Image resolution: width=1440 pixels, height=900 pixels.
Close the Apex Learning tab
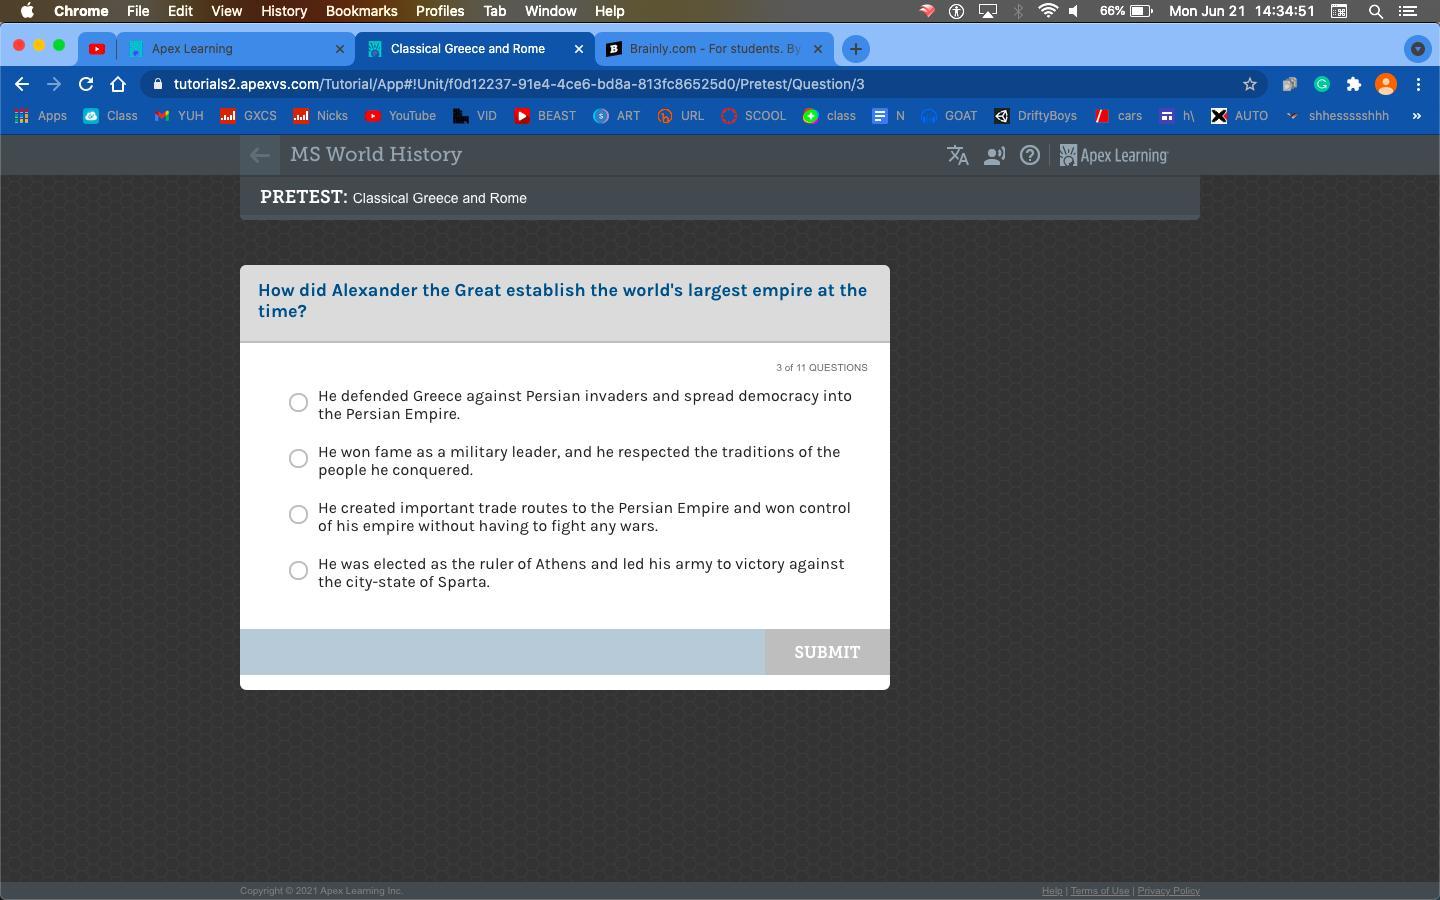[339, 48]
